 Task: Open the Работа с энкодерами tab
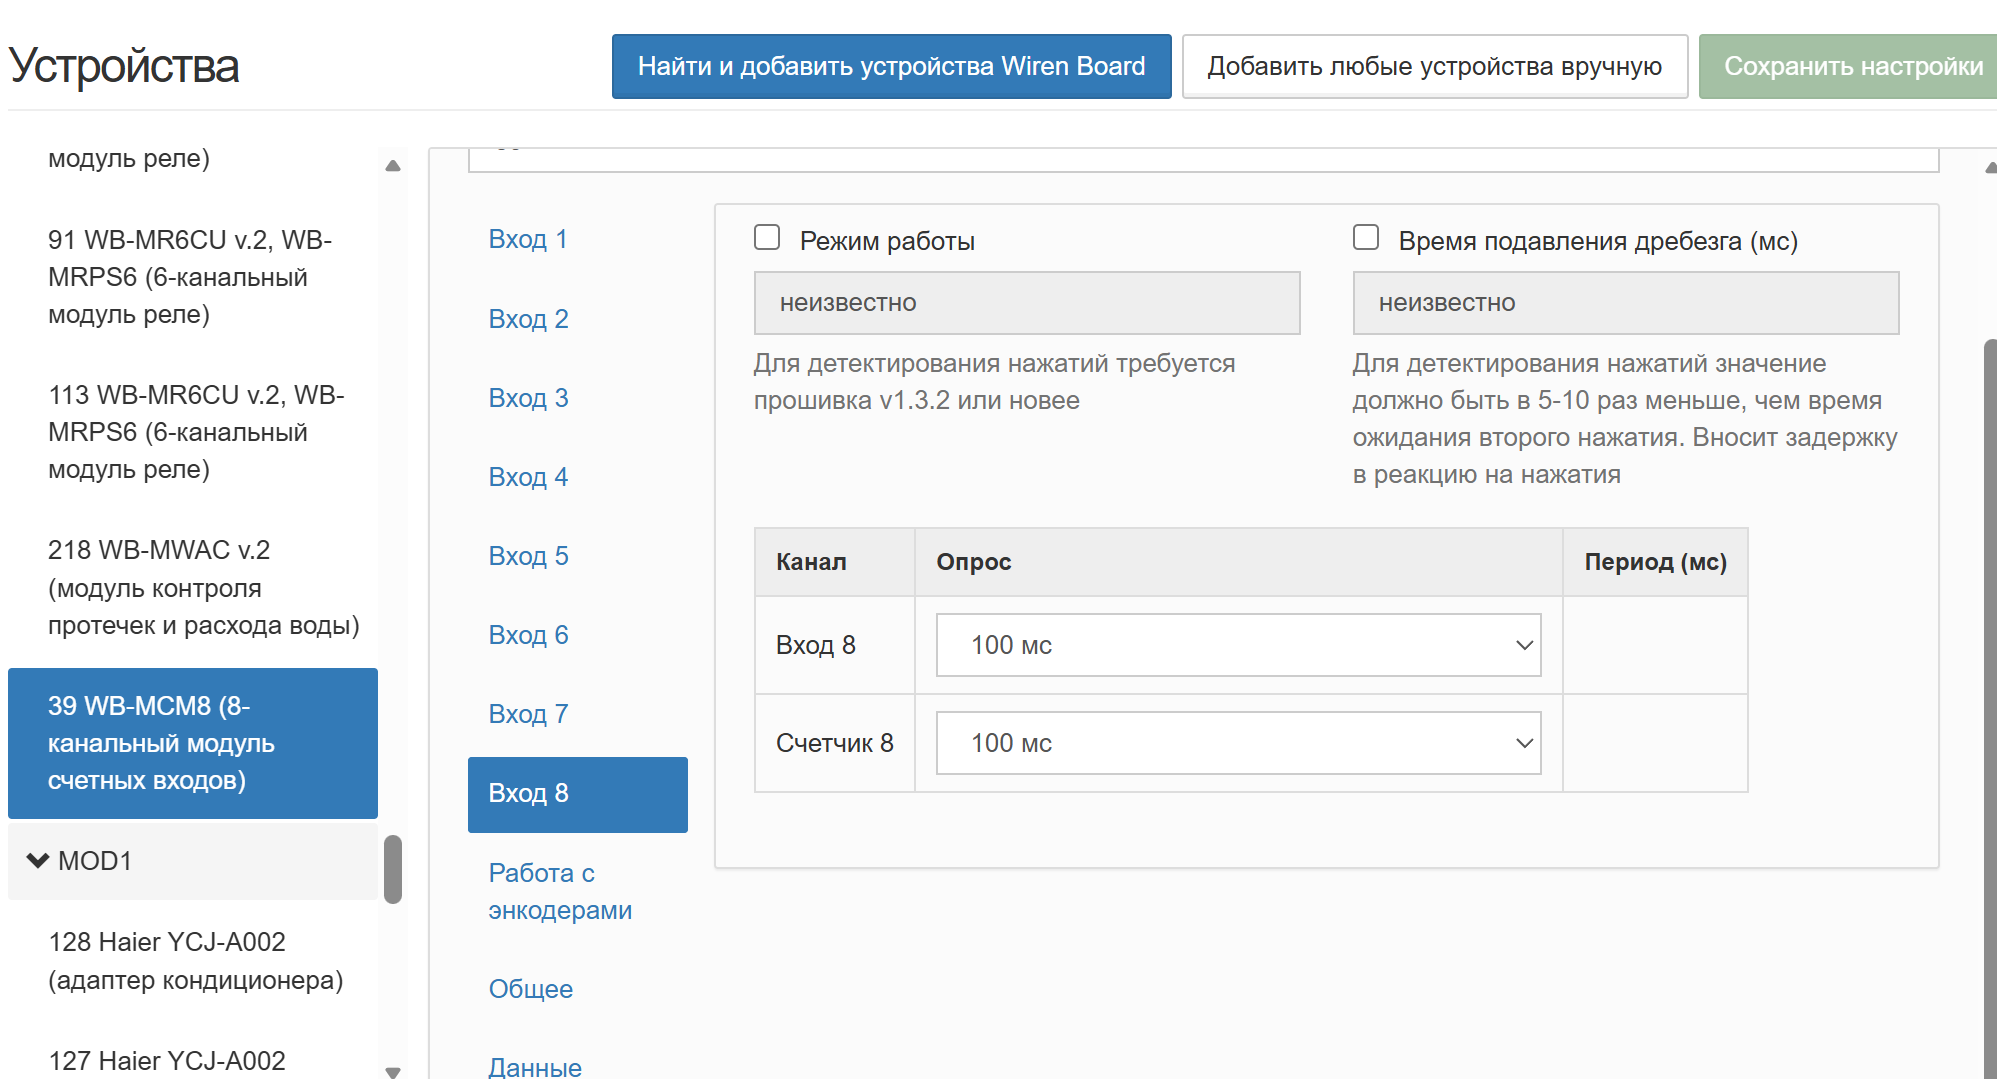[x=559, y=891]
